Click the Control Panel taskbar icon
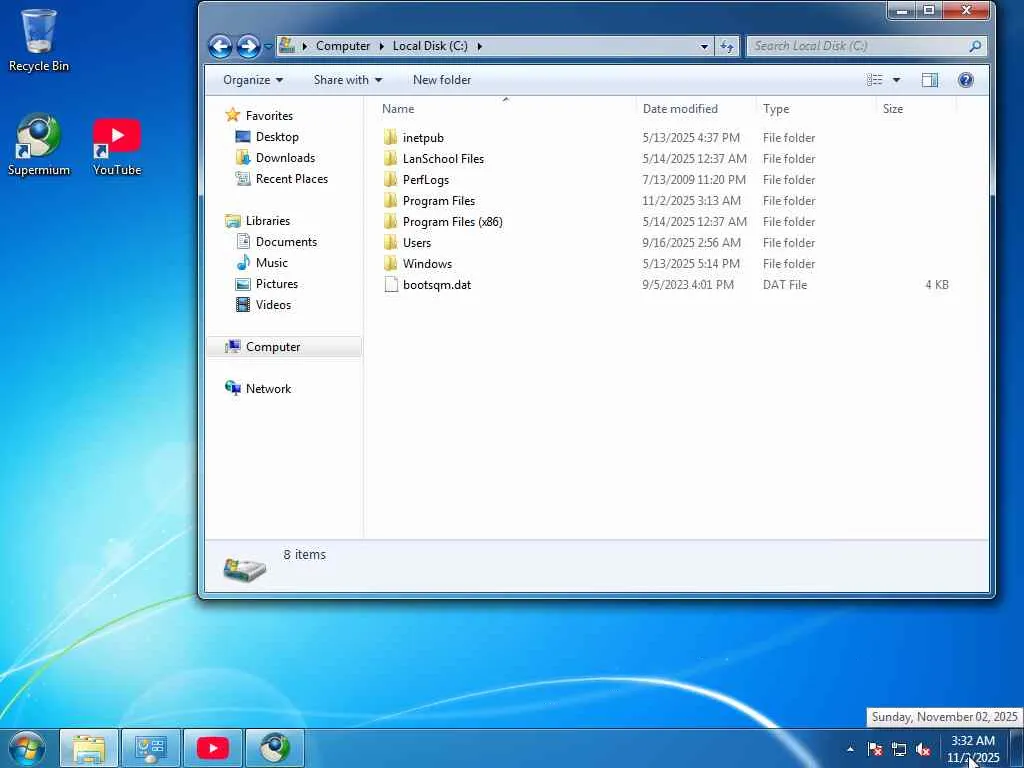Image resolution: width=1024 pixels, height=768 pixels. click(x=151, y=749)
